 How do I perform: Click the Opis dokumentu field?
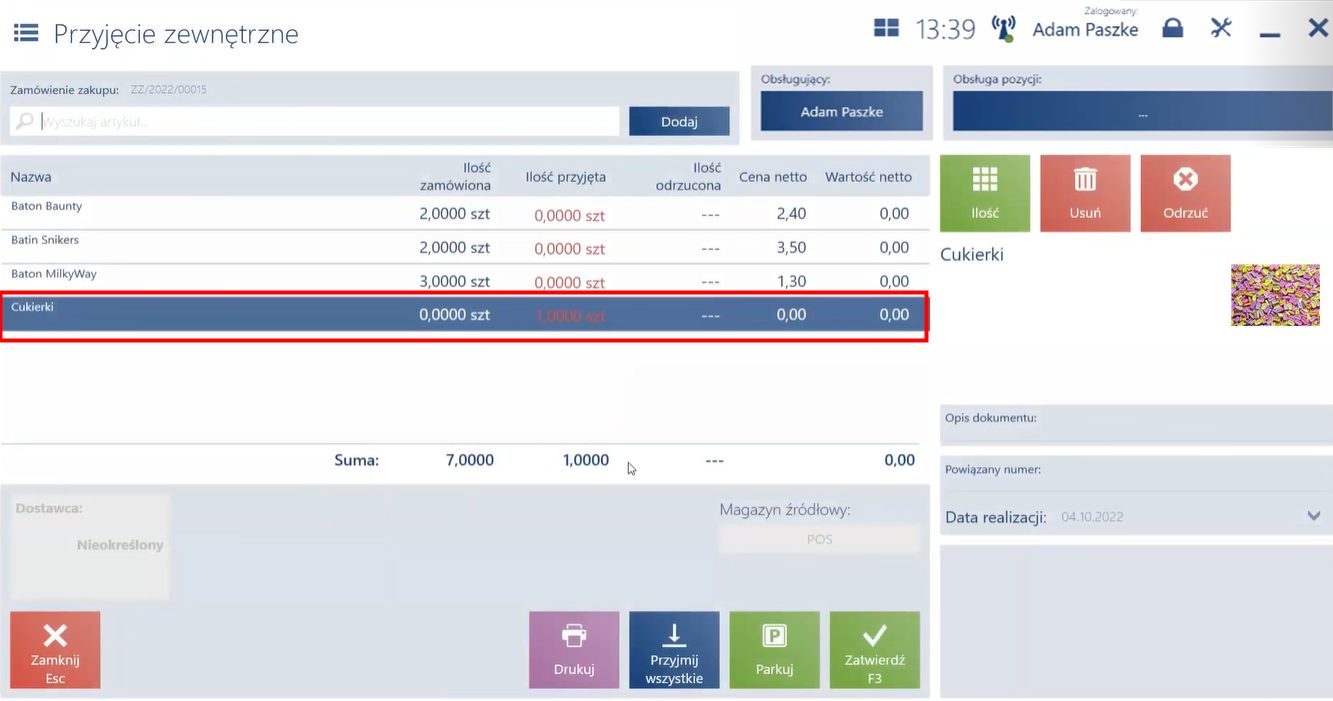1136,425
